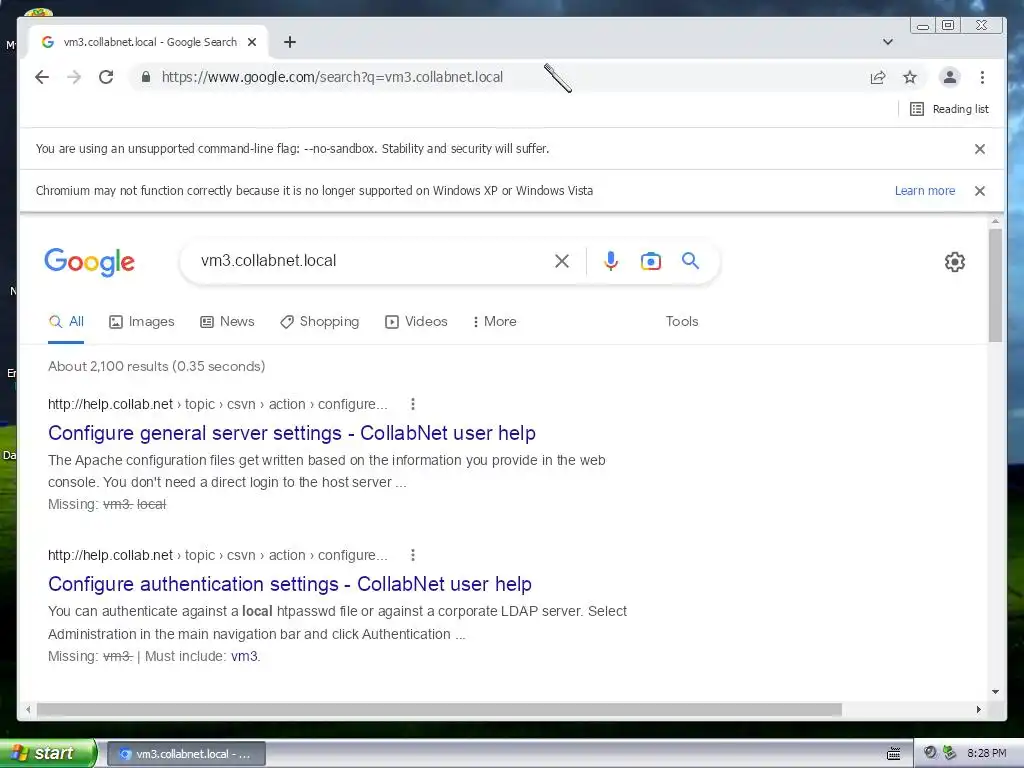This screenshot has width=1024, height=768.
Task: Open search Tools
Action: click(682, 321)
